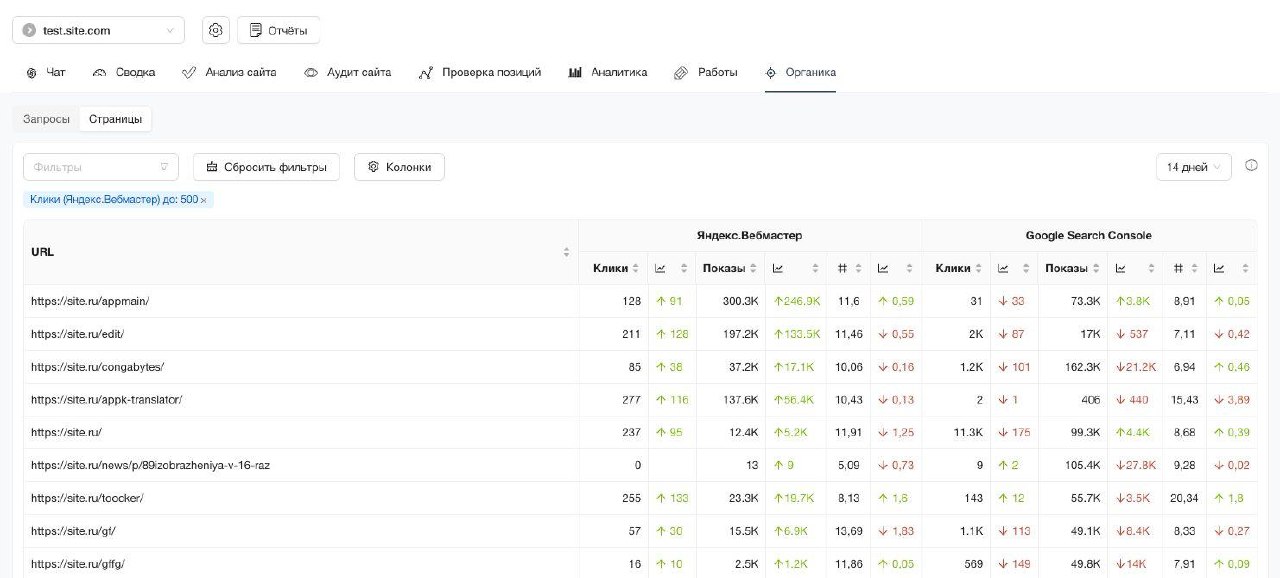
Task: Remove the Клики (Яндекс.Вебмастер) filter chip
Action: coord(203,200)
